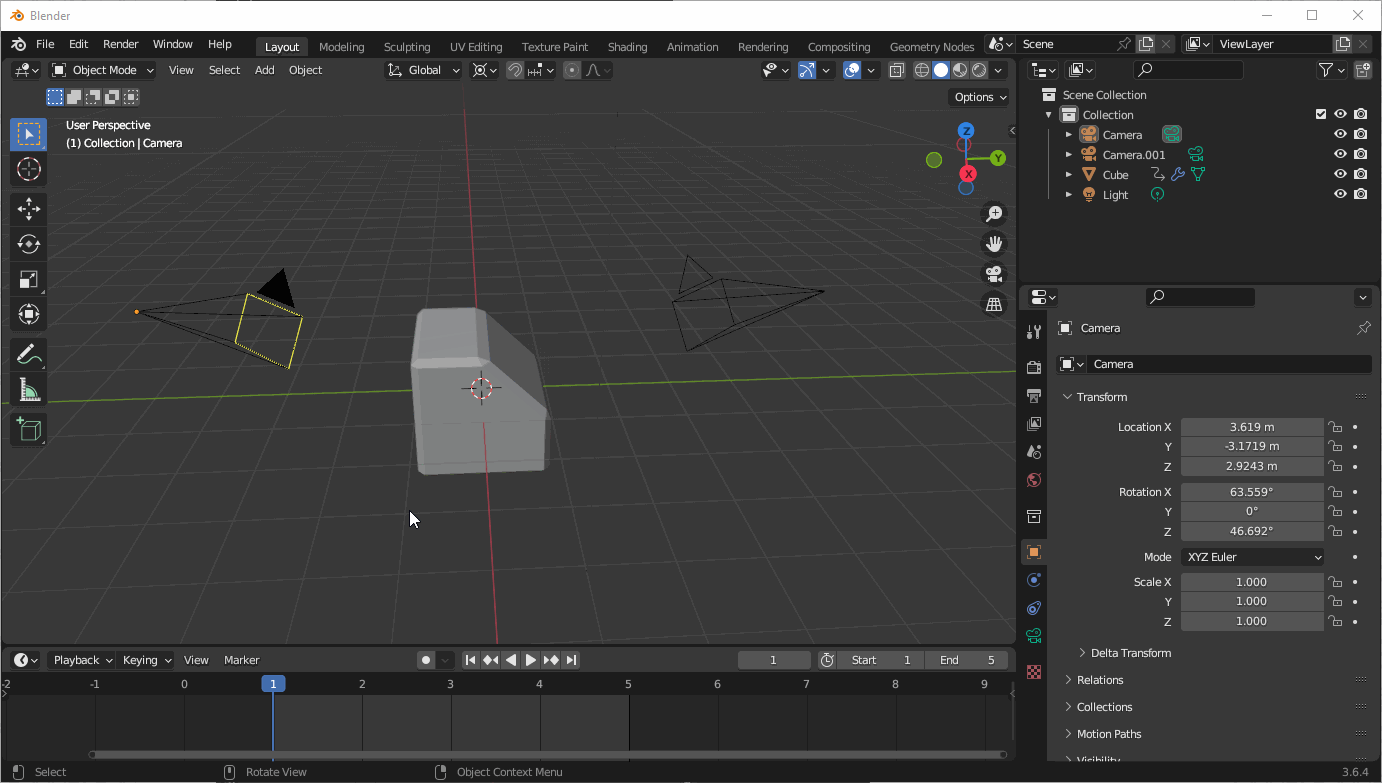Disable the Light's render camera toggle
This screenshot has width=1382, height=783.
point(1360,193)
